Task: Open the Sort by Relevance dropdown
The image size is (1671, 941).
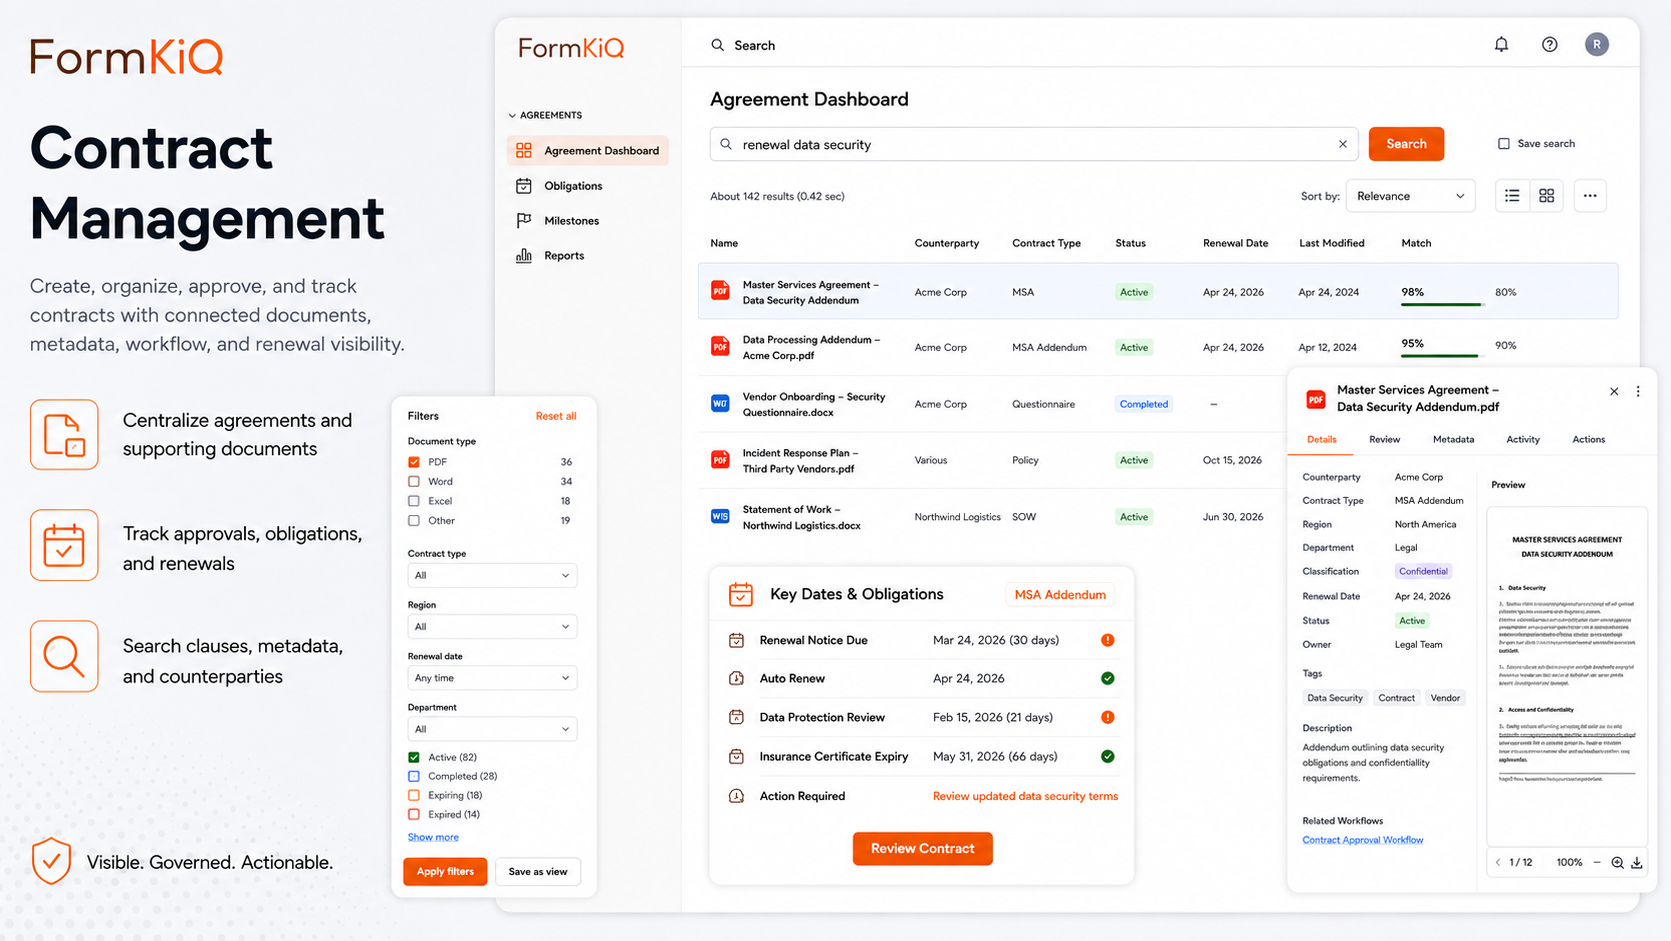Action: click(1410, 196)
